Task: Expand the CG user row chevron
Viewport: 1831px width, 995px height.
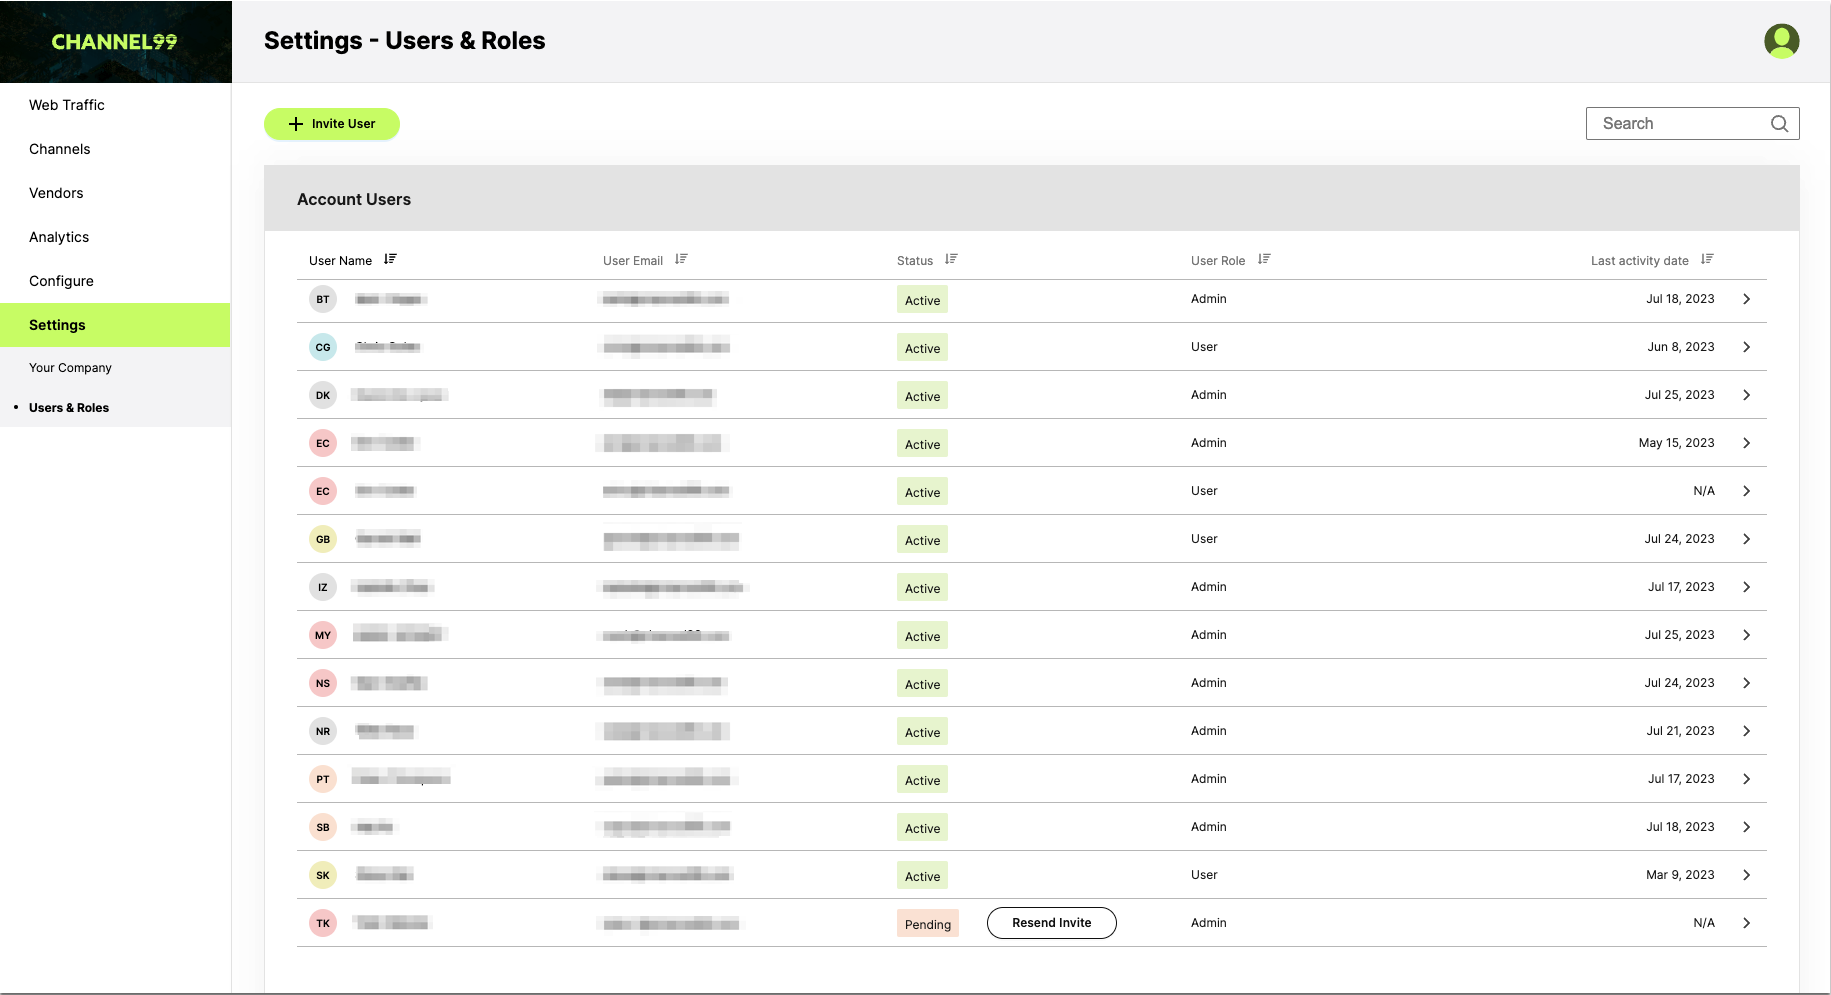Action: [x=1747, y=347]
